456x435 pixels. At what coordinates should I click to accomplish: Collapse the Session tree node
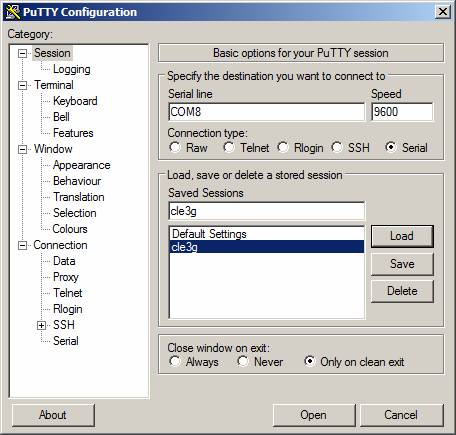(22, 53)
